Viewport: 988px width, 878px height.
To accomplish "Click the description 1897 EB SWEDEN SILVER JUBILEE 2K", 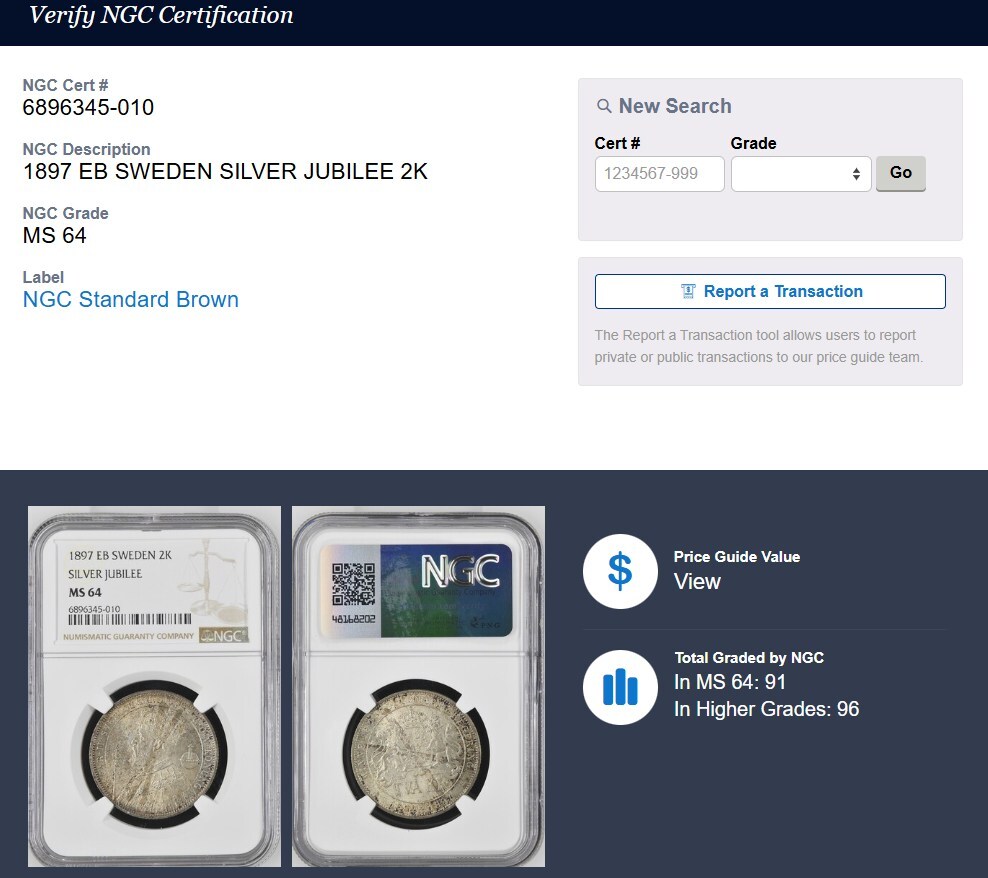I will (226, 171).
